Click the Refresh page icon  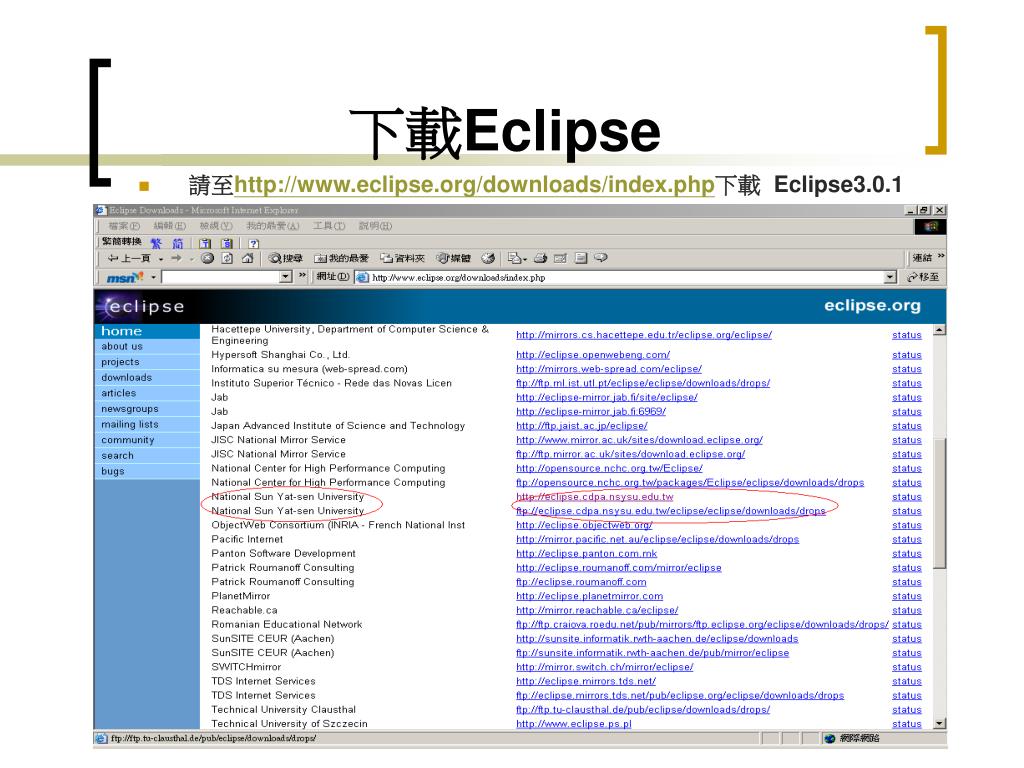[227, 259]
